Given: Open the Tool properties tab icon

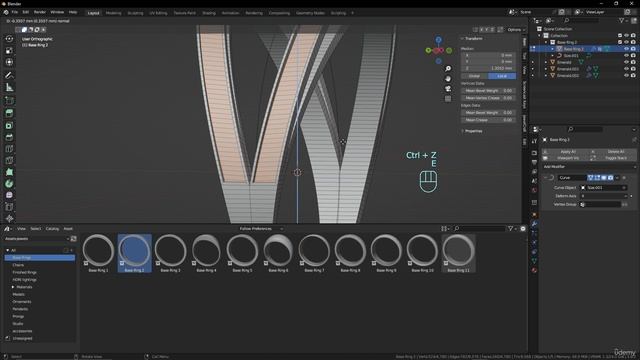Looking at the screenshot, I should pos(534,141).
